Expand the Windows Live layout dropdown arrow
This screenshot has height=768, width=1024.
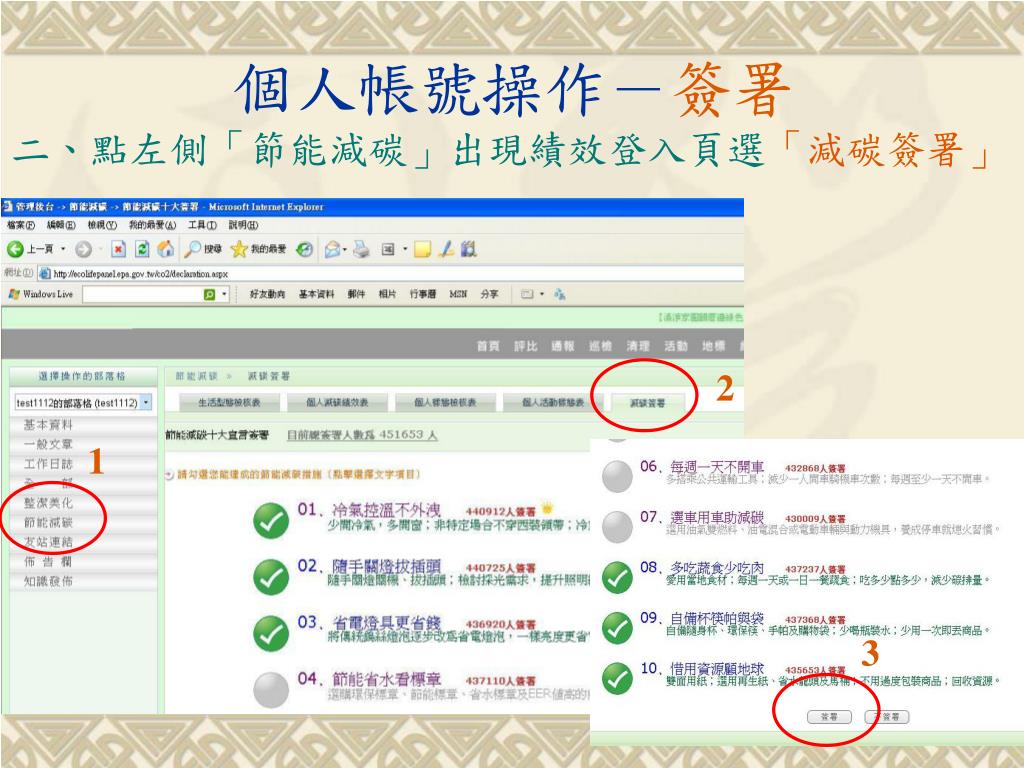tap(542, 295)
